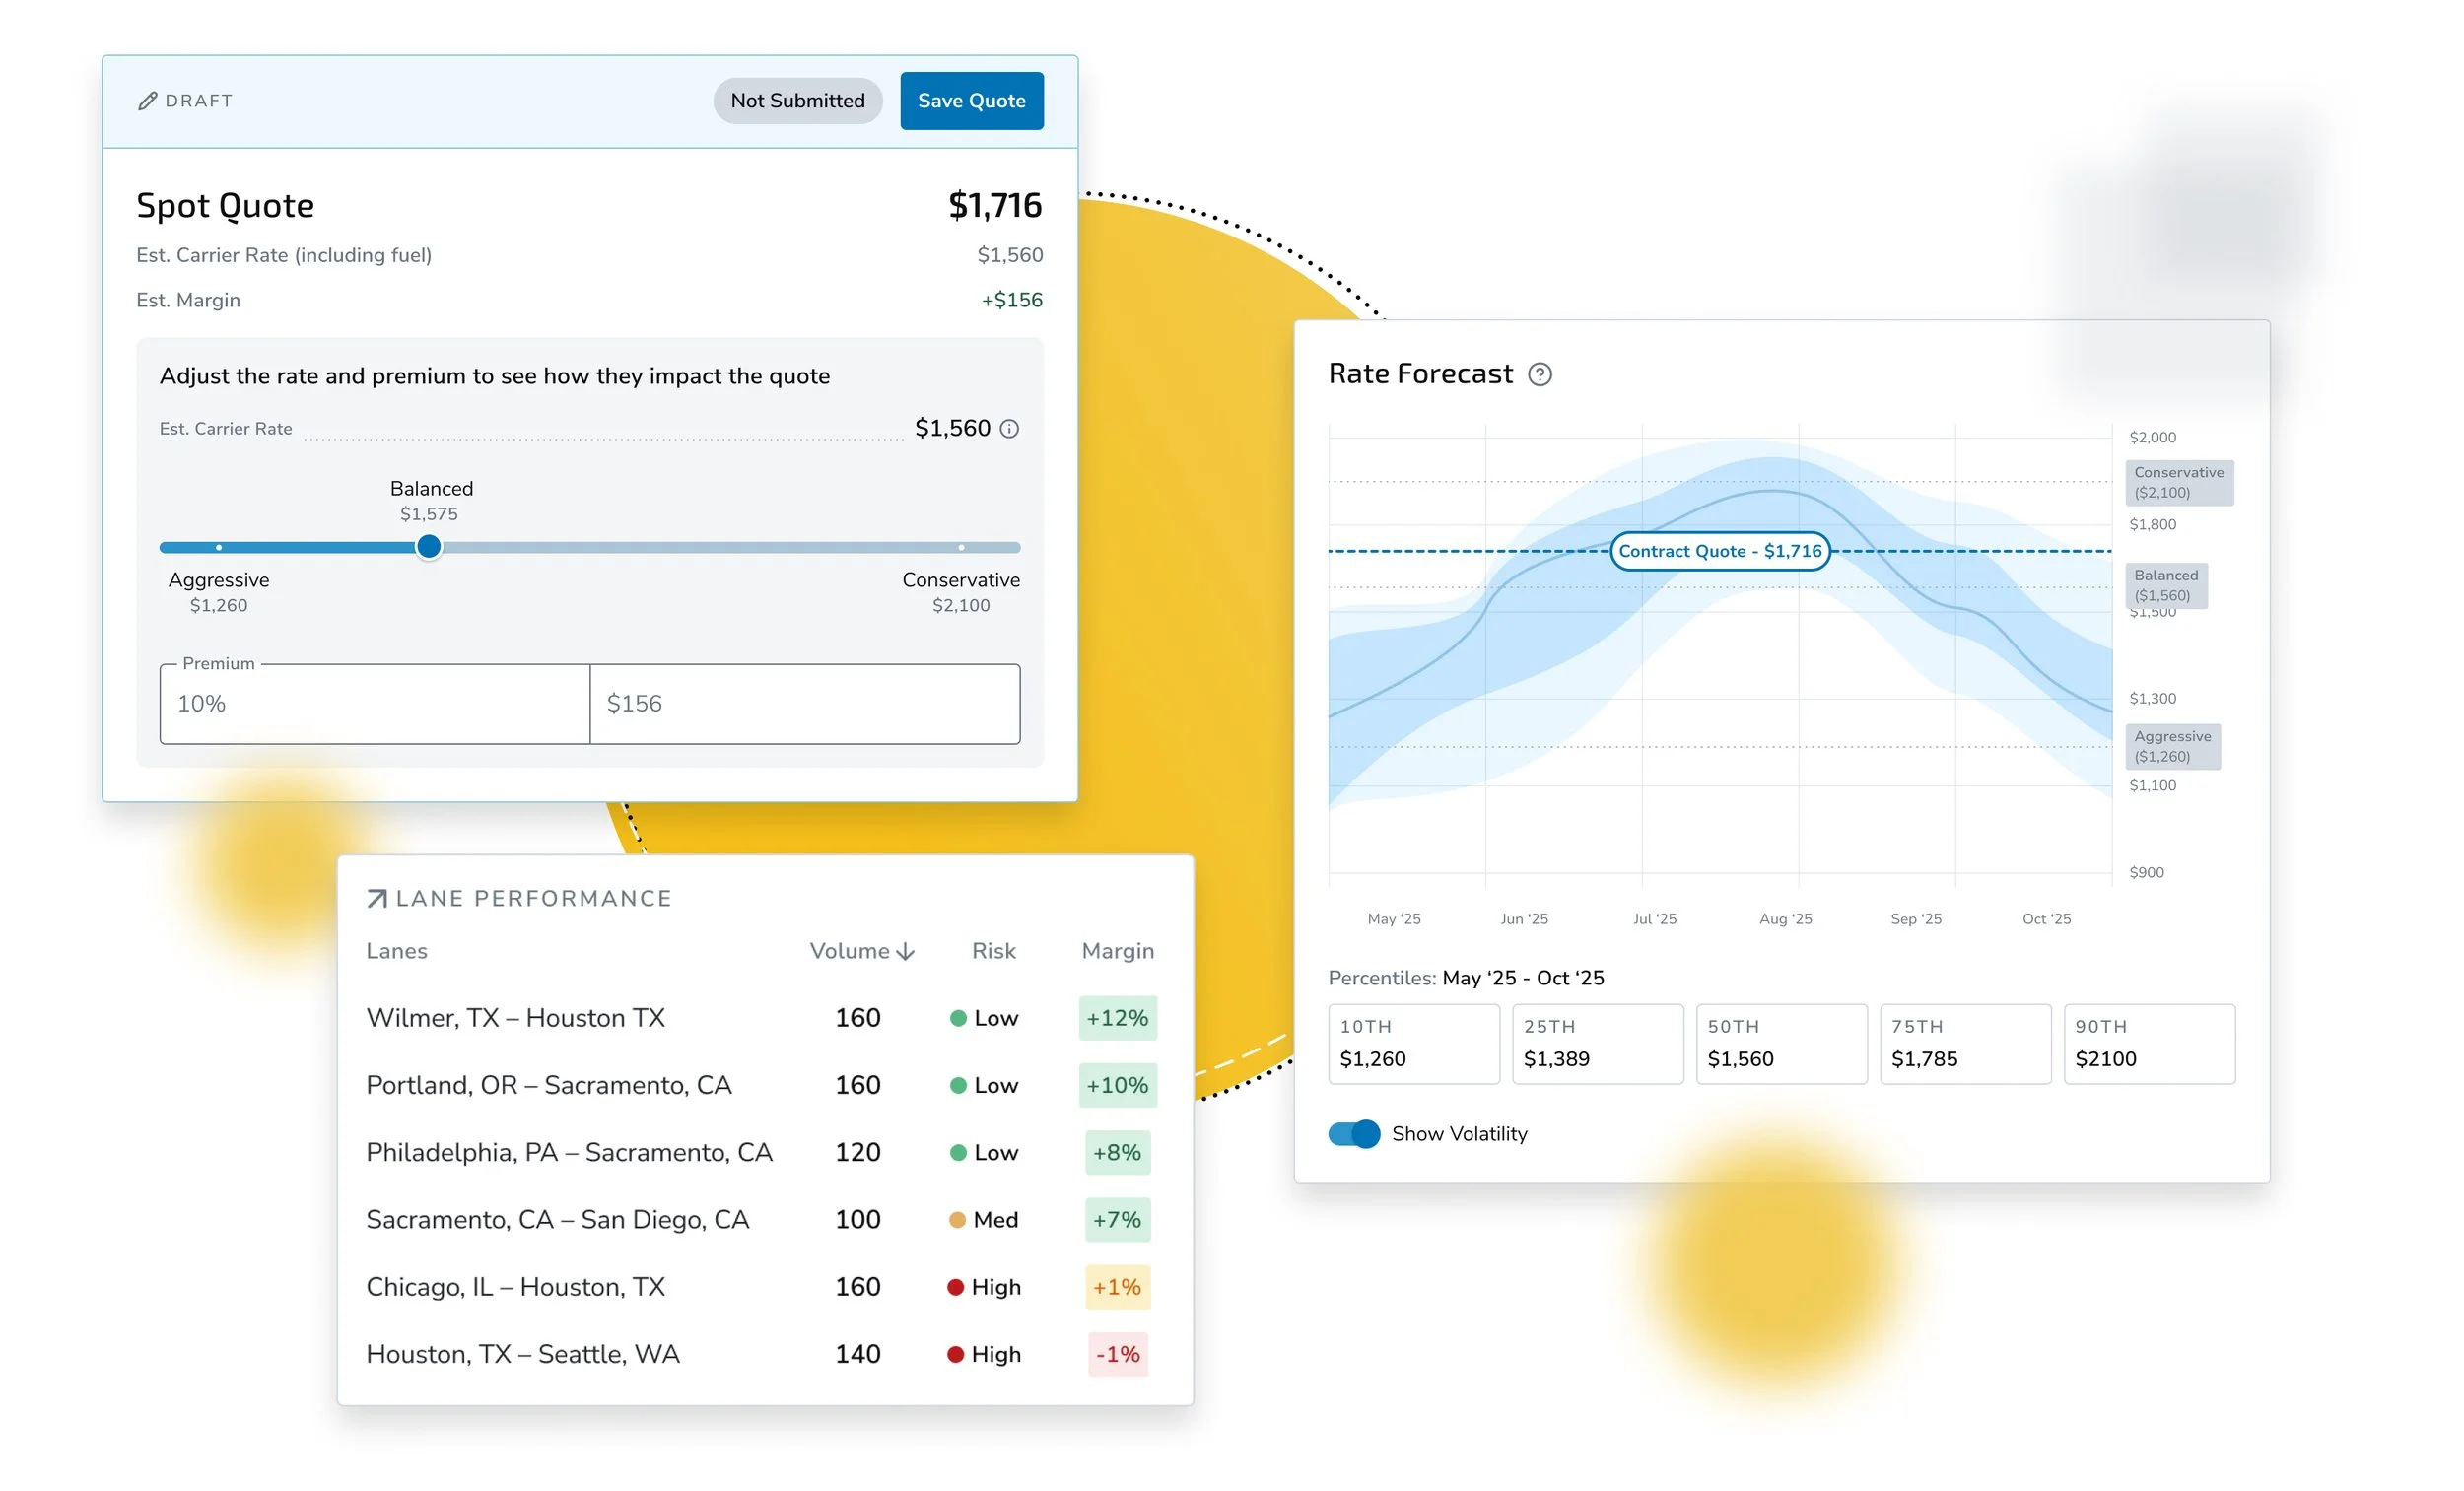Viewport: 2464px width, 1491px height.
Task: Click the Contract Quote $1,716 chart label
Action: [x=1720, y=551]
